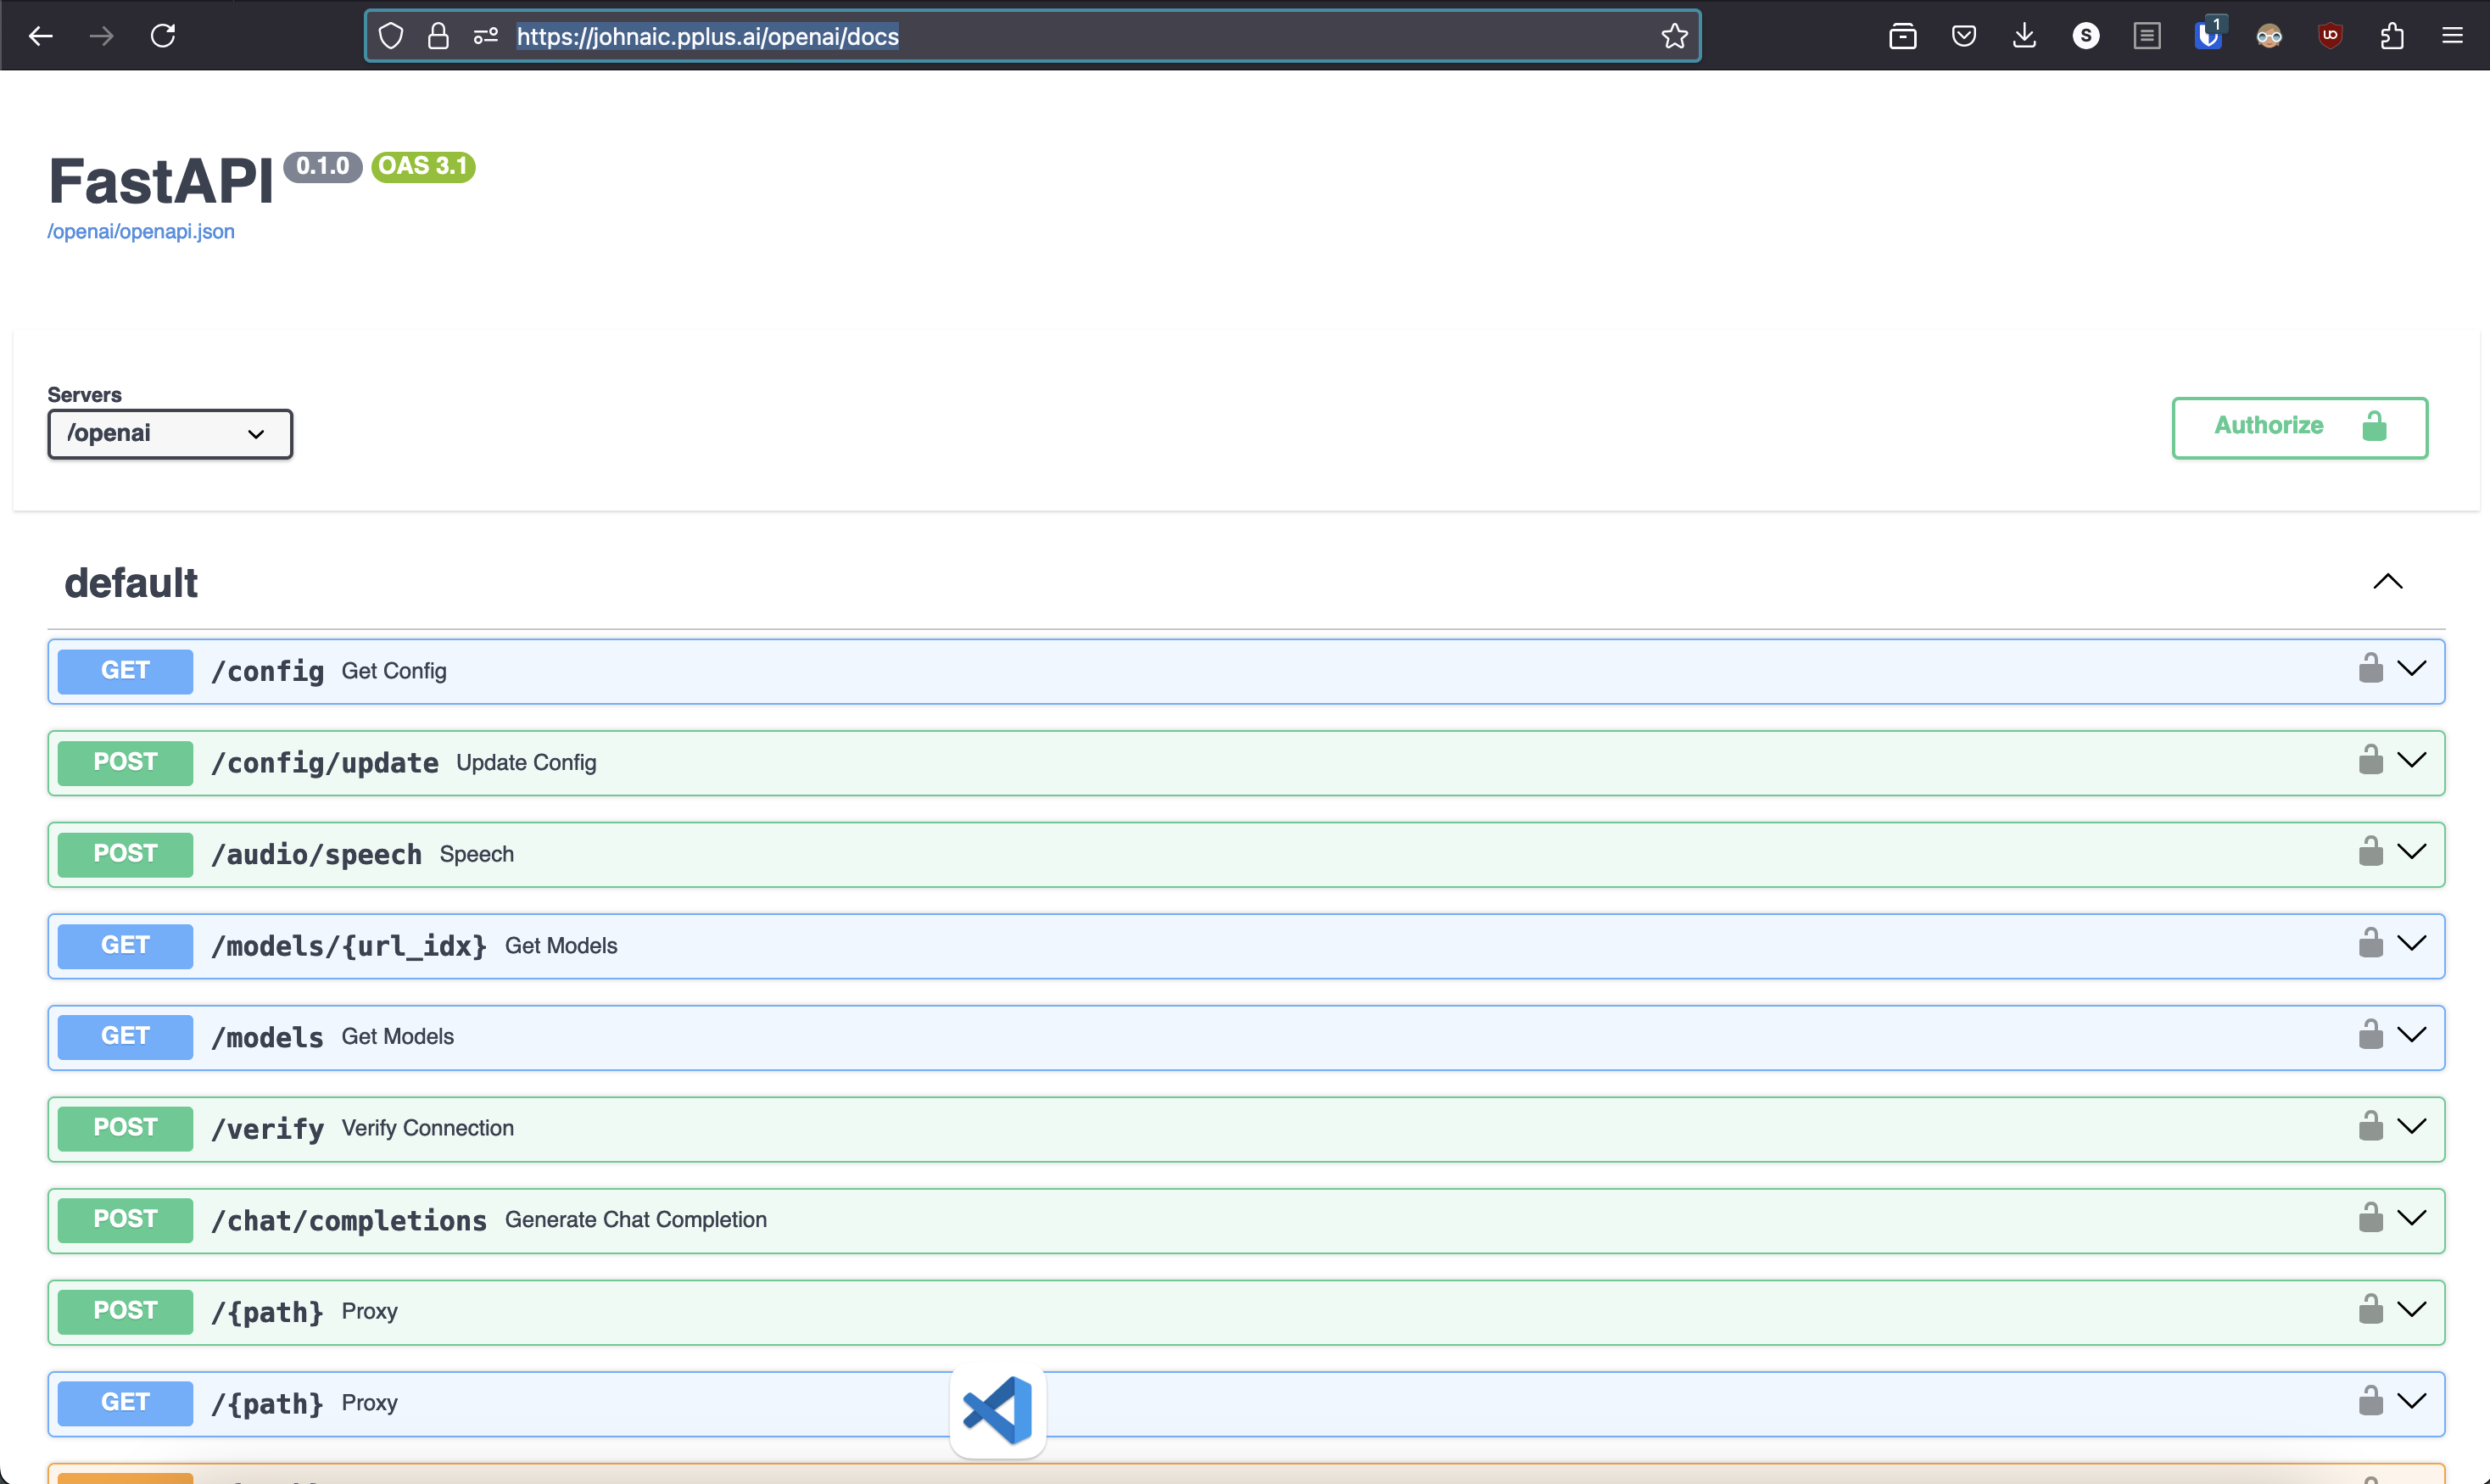Open site permissions icon in address bar
Image resolution: width=2490 pixels, height=1484 pixels.
click(486, 36)
